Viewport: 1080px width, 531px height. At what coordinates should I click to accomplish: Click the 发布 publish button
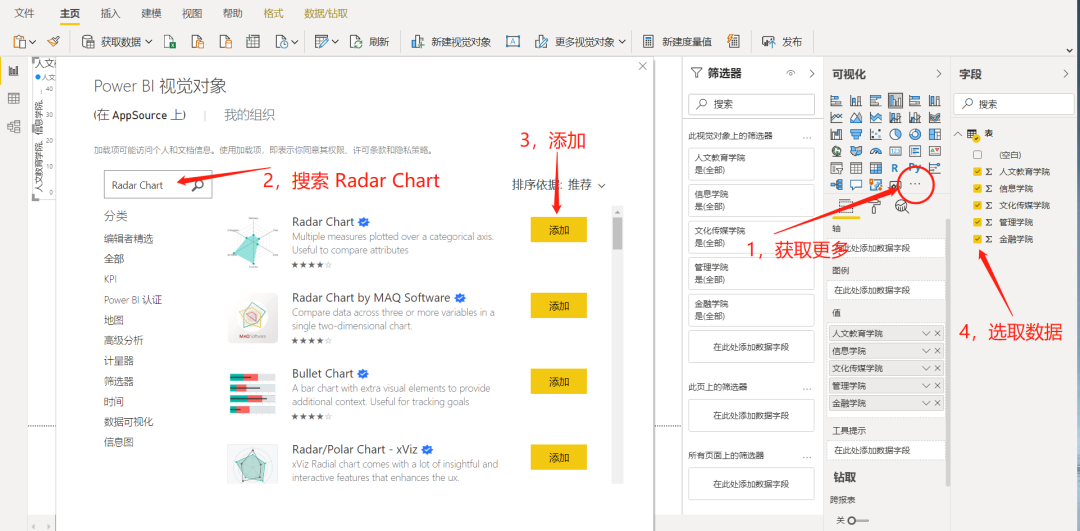(x=782, y=41)
